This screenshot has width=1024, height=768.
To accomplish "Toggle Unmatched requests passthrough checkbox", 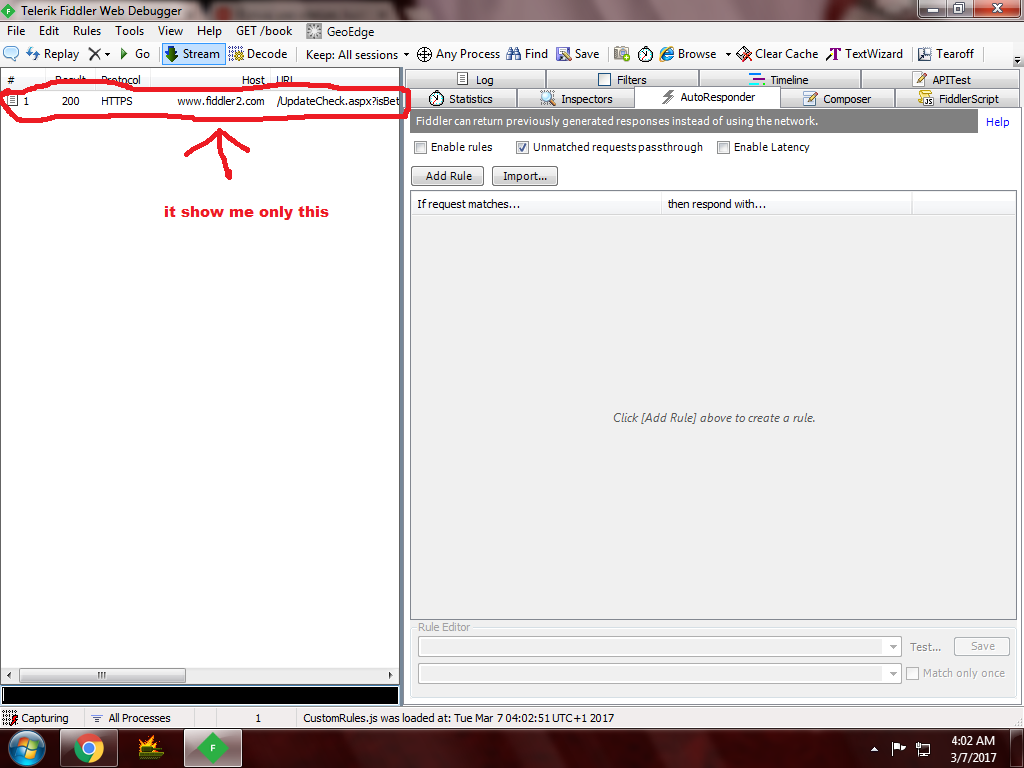I will click(x=522, y=148).
